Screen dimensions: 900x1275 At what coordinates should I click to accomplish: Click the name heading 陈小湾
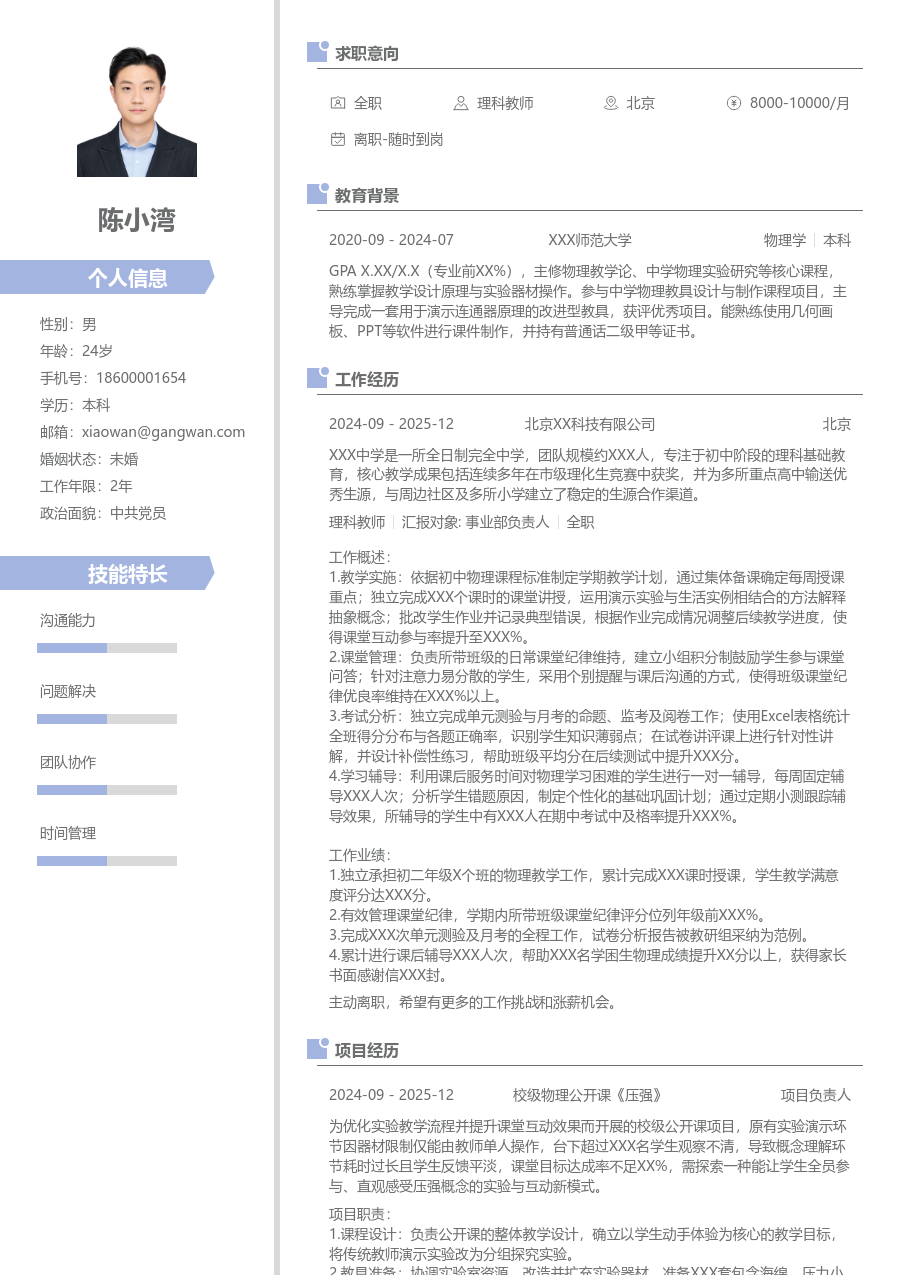[x=137, y=220]
